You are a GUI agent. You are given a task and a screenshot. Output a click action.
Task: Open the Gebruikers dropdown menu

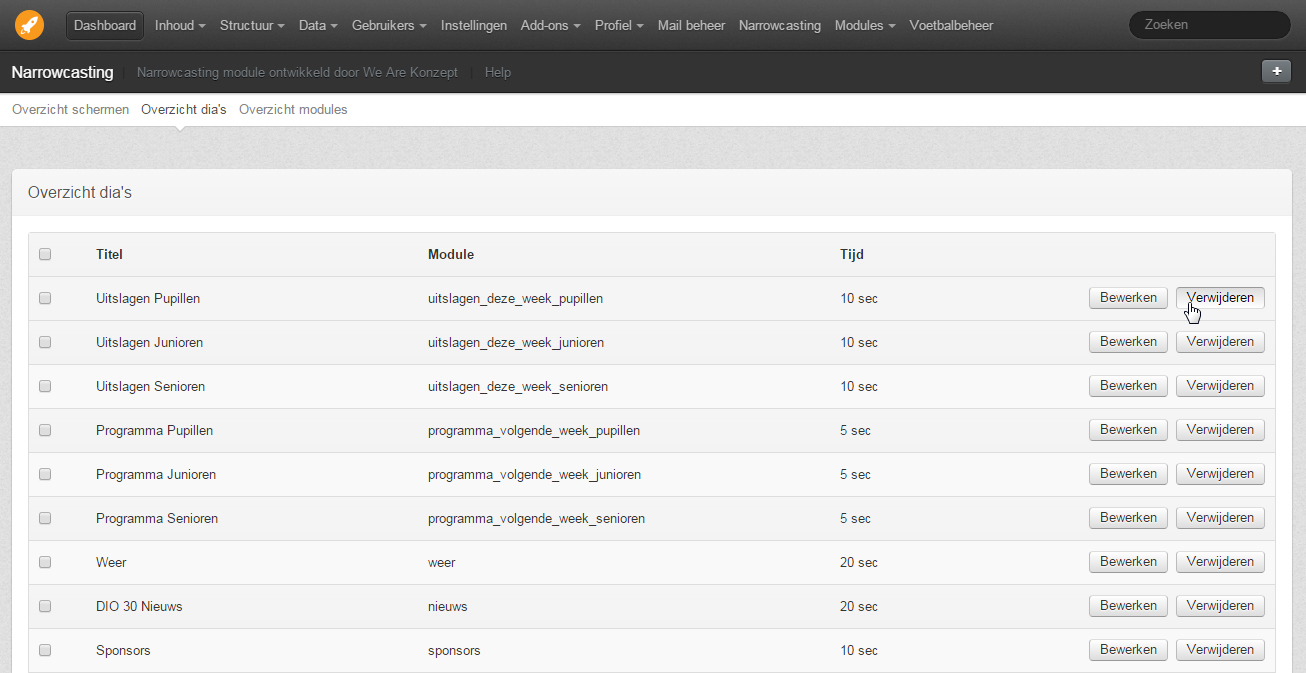click(x=390, y=25)
